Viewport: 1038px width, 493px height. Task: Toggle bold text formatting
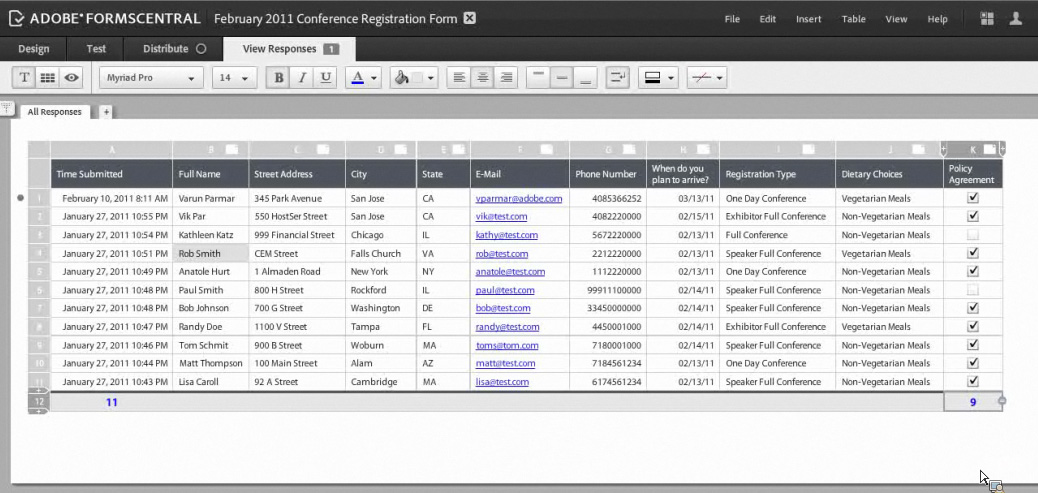tap(278, 78)
